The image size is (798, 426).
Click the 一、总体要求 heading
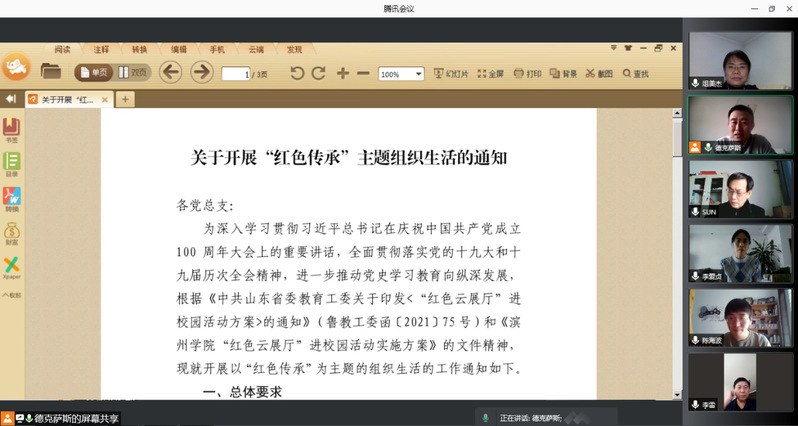coord(242,391)
